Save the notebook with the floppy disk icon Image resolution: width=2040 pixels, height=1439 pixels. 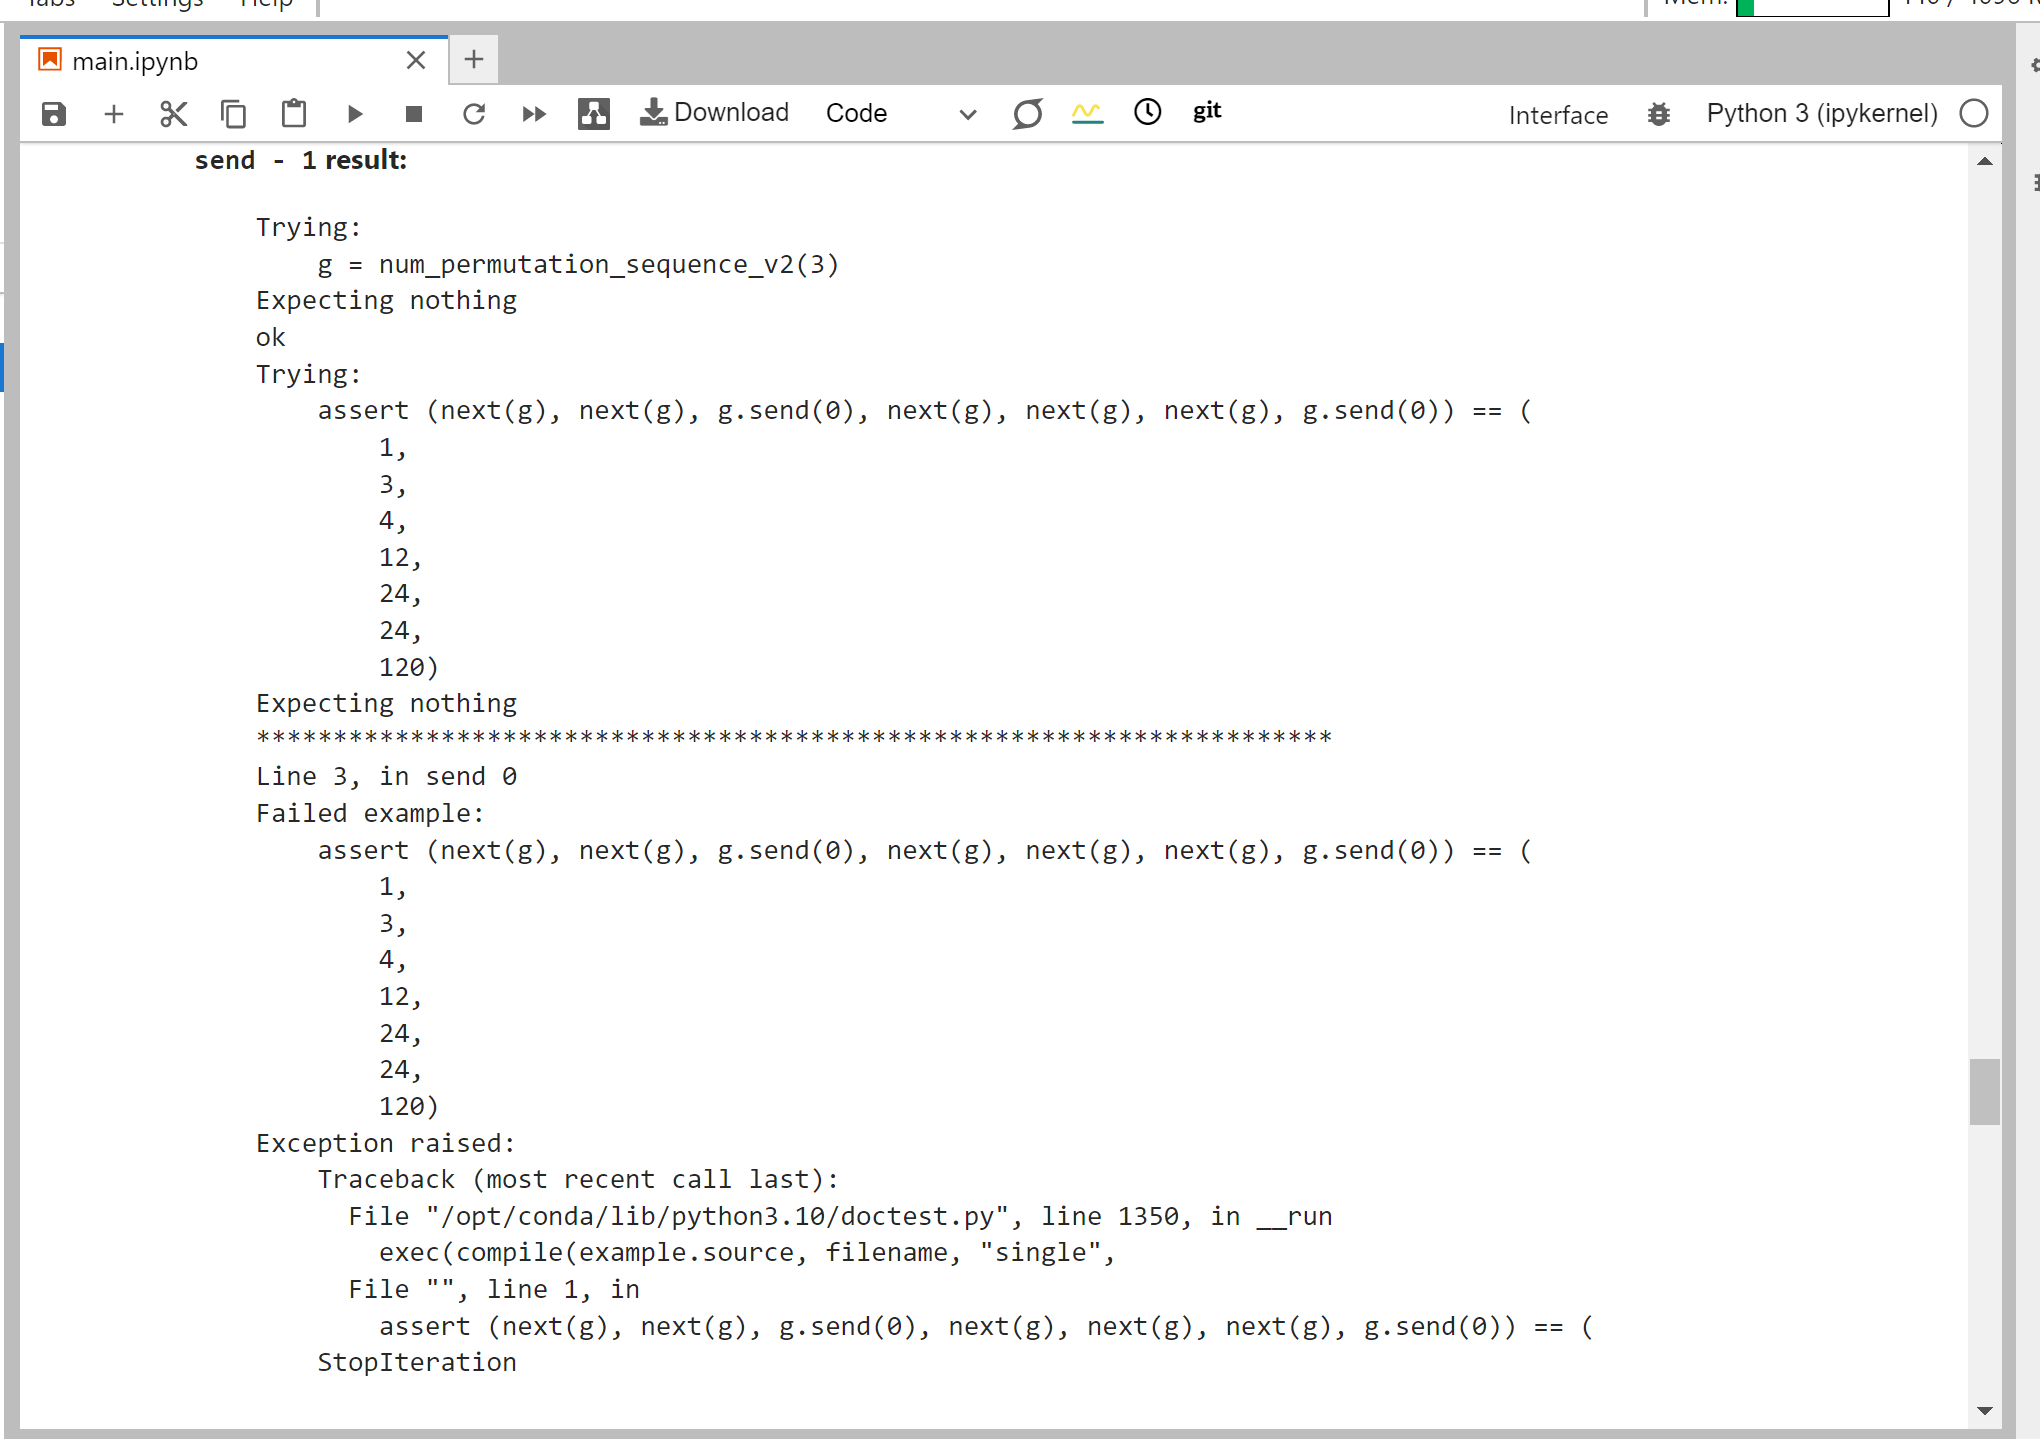54,114
